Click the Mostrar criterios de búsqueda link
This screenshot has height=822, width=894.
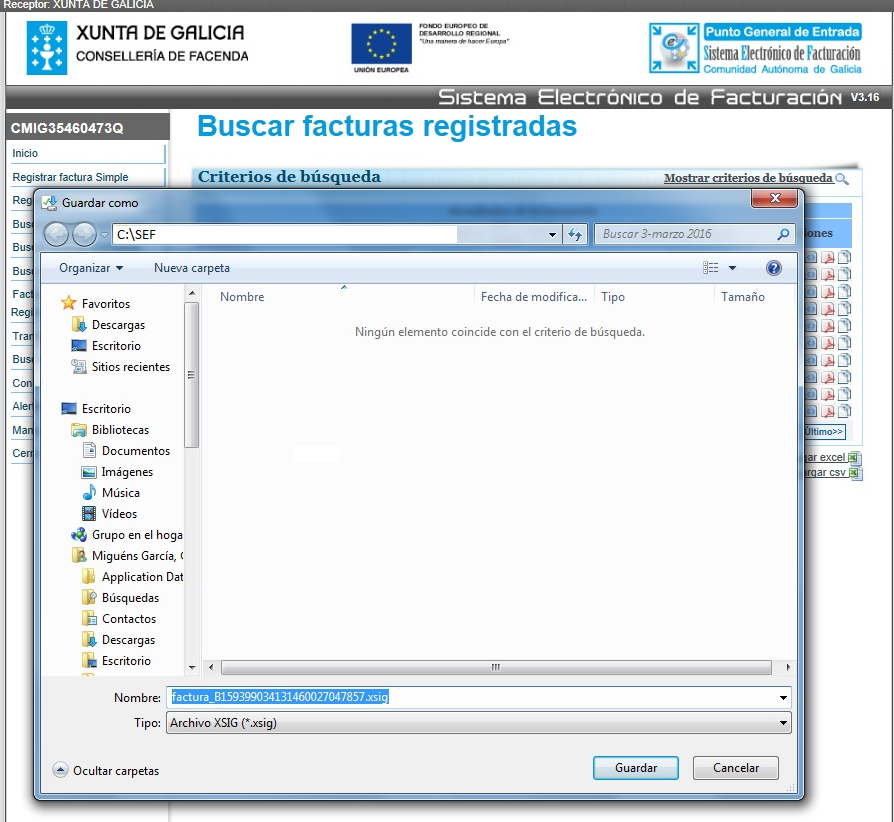tap(747, 178)
